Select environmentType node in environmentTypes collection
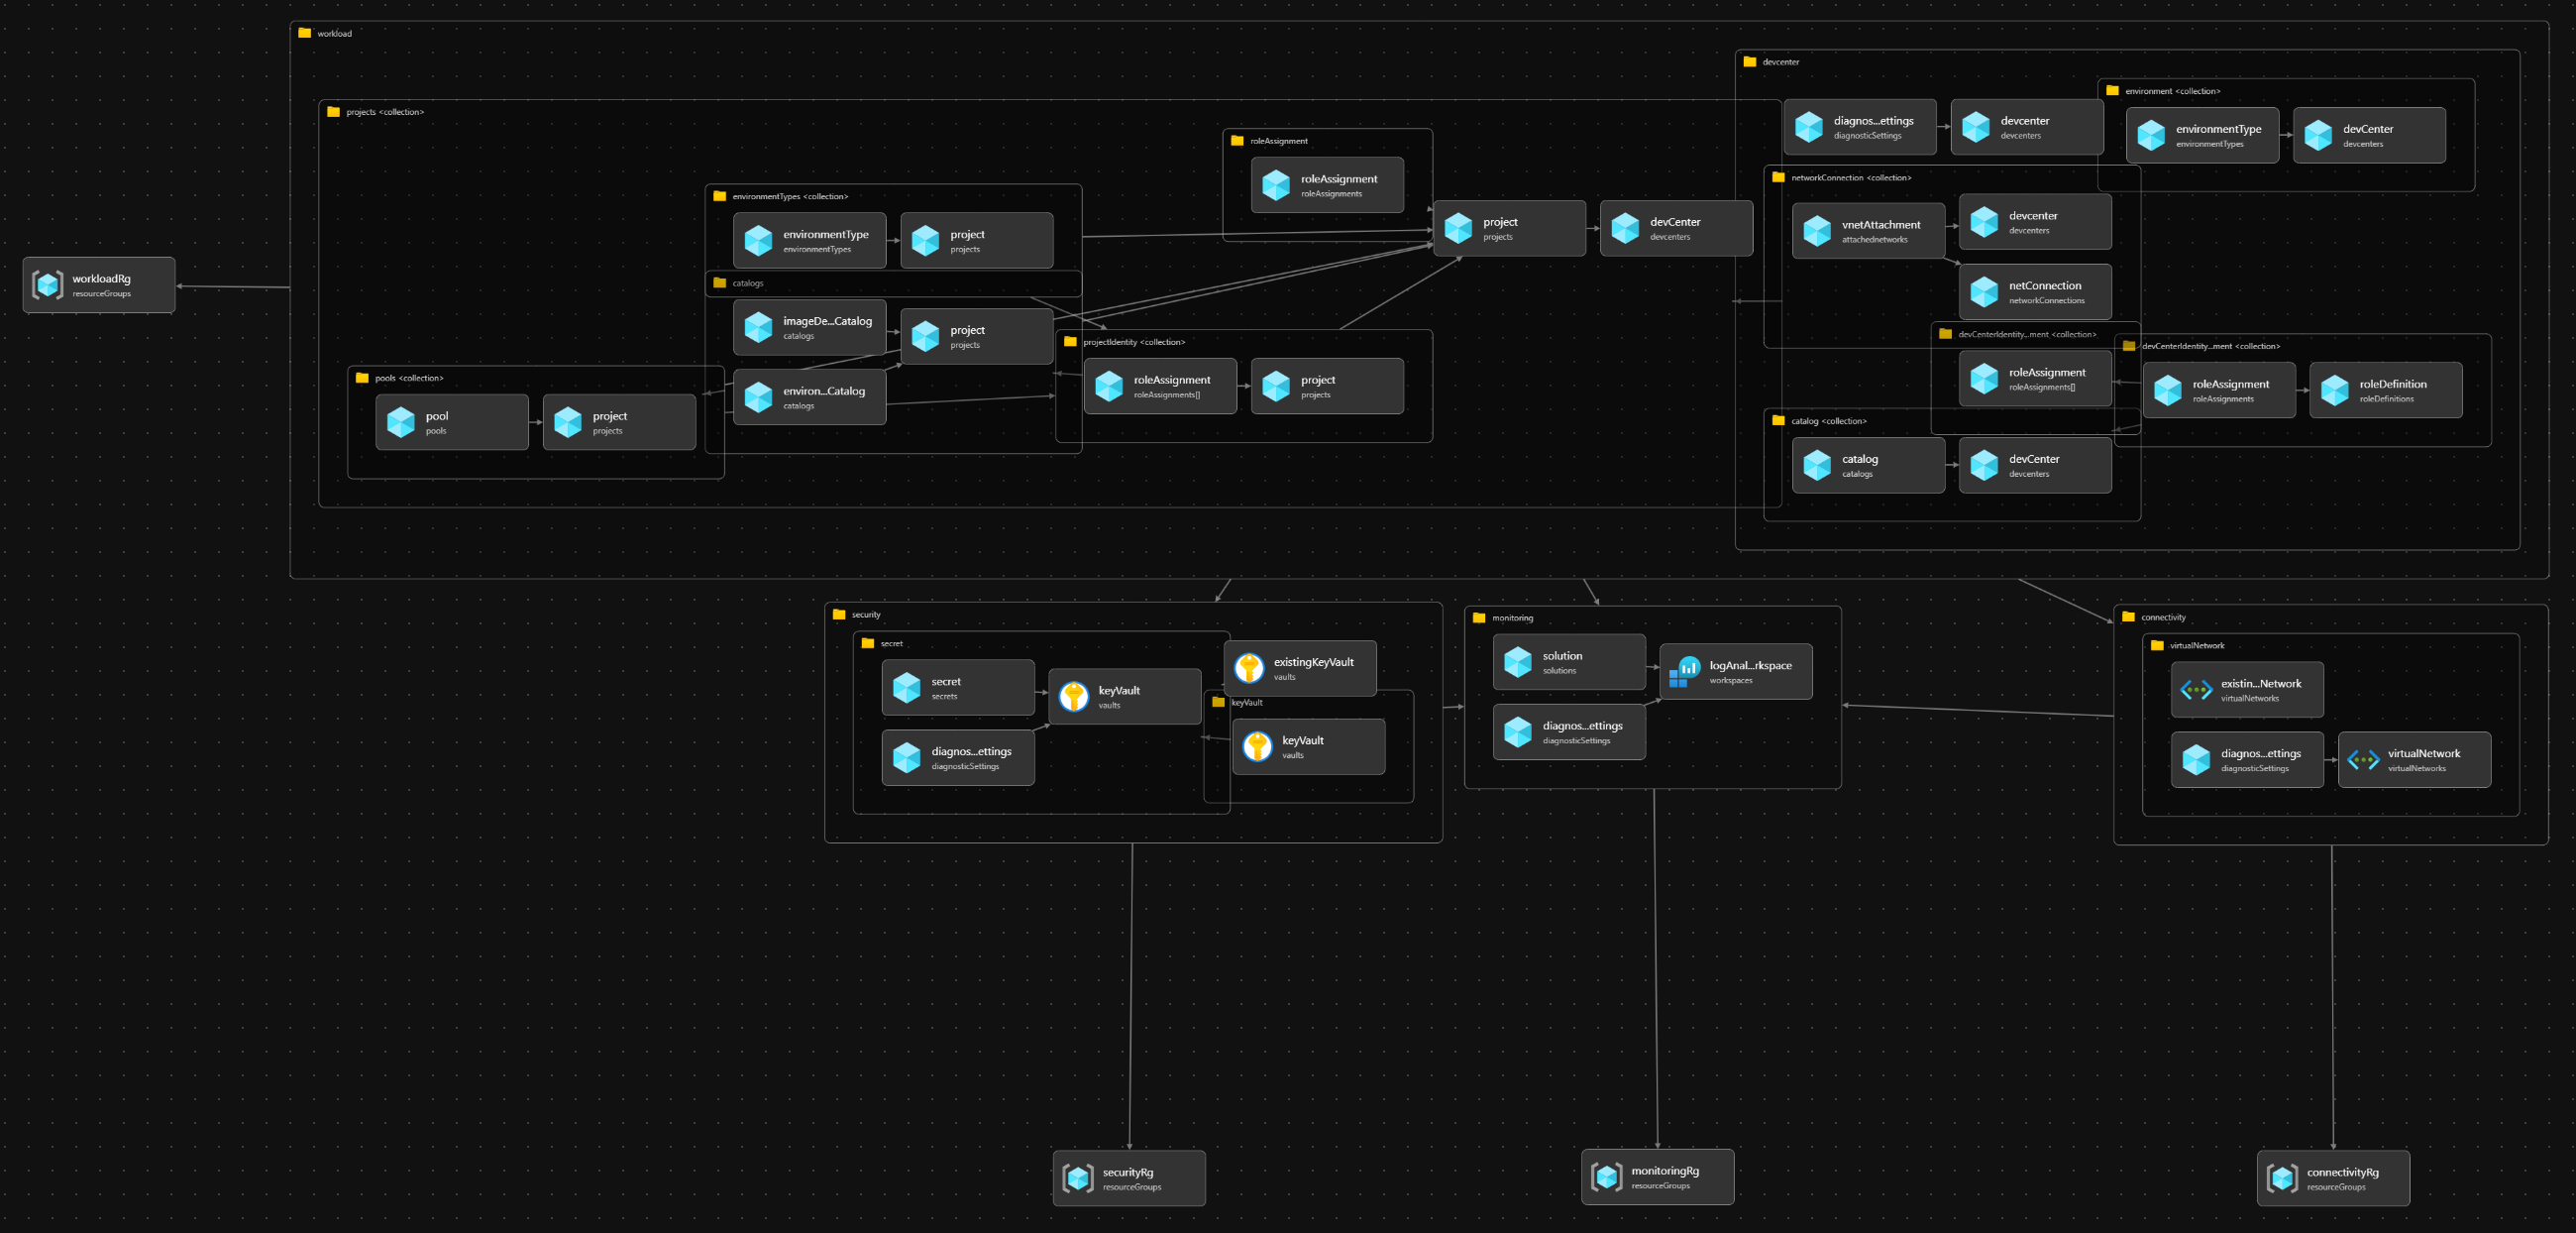This screenshot has height=1233, width=2576. [810, 241]
